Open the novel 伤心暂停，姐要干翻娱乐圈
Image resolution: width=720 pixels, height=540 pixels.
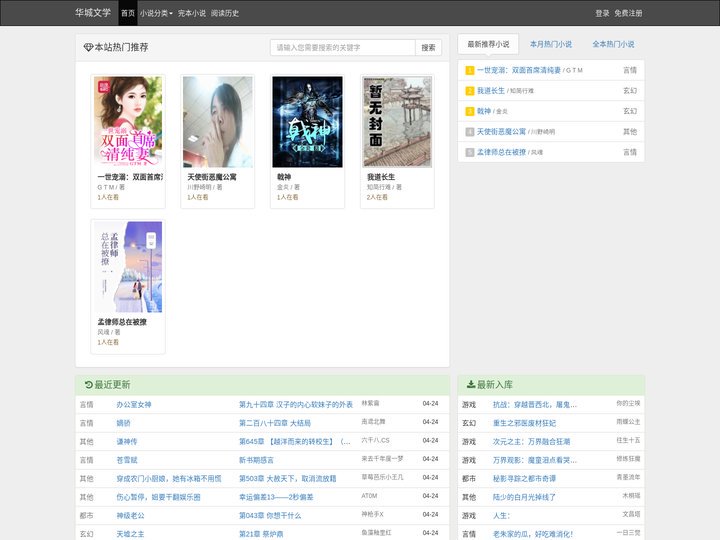[158, 497]
